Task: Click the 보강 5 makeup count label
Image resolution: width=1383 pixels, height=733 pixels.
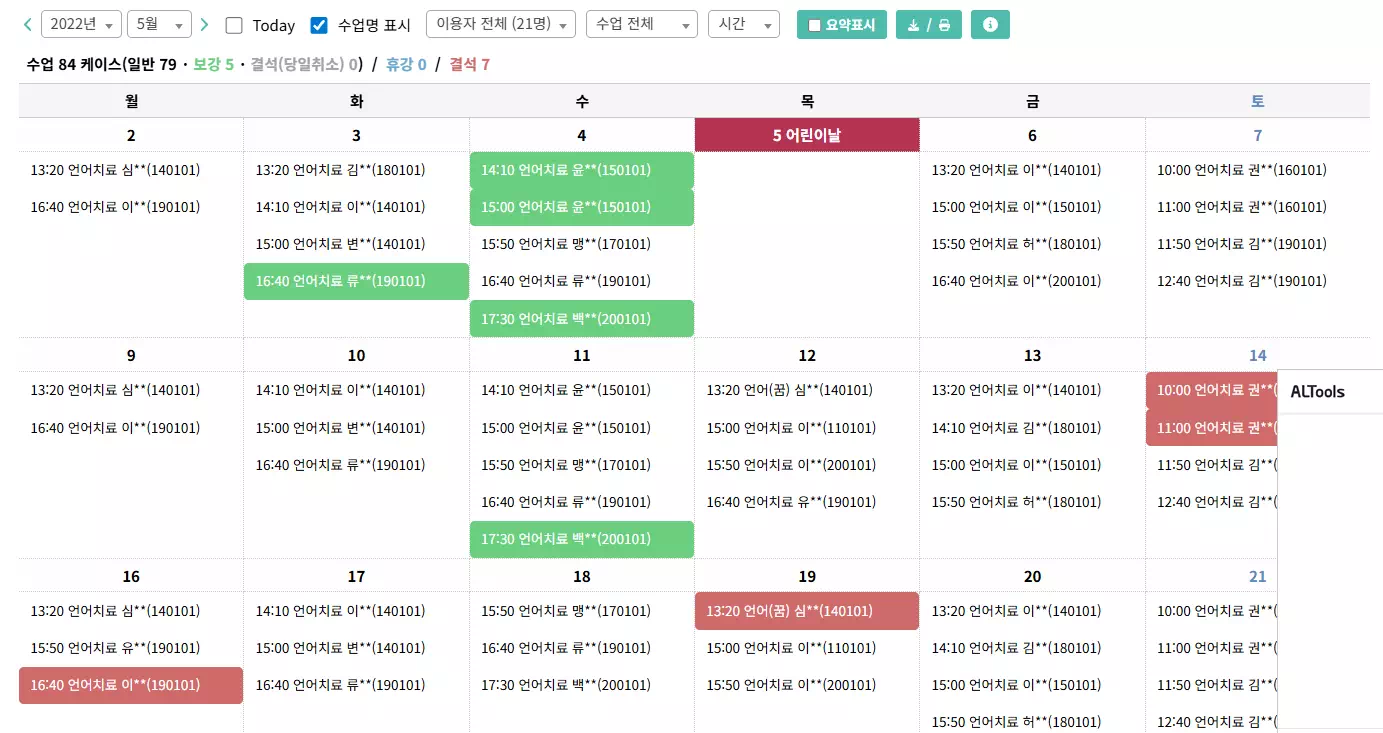Action: 216,62
